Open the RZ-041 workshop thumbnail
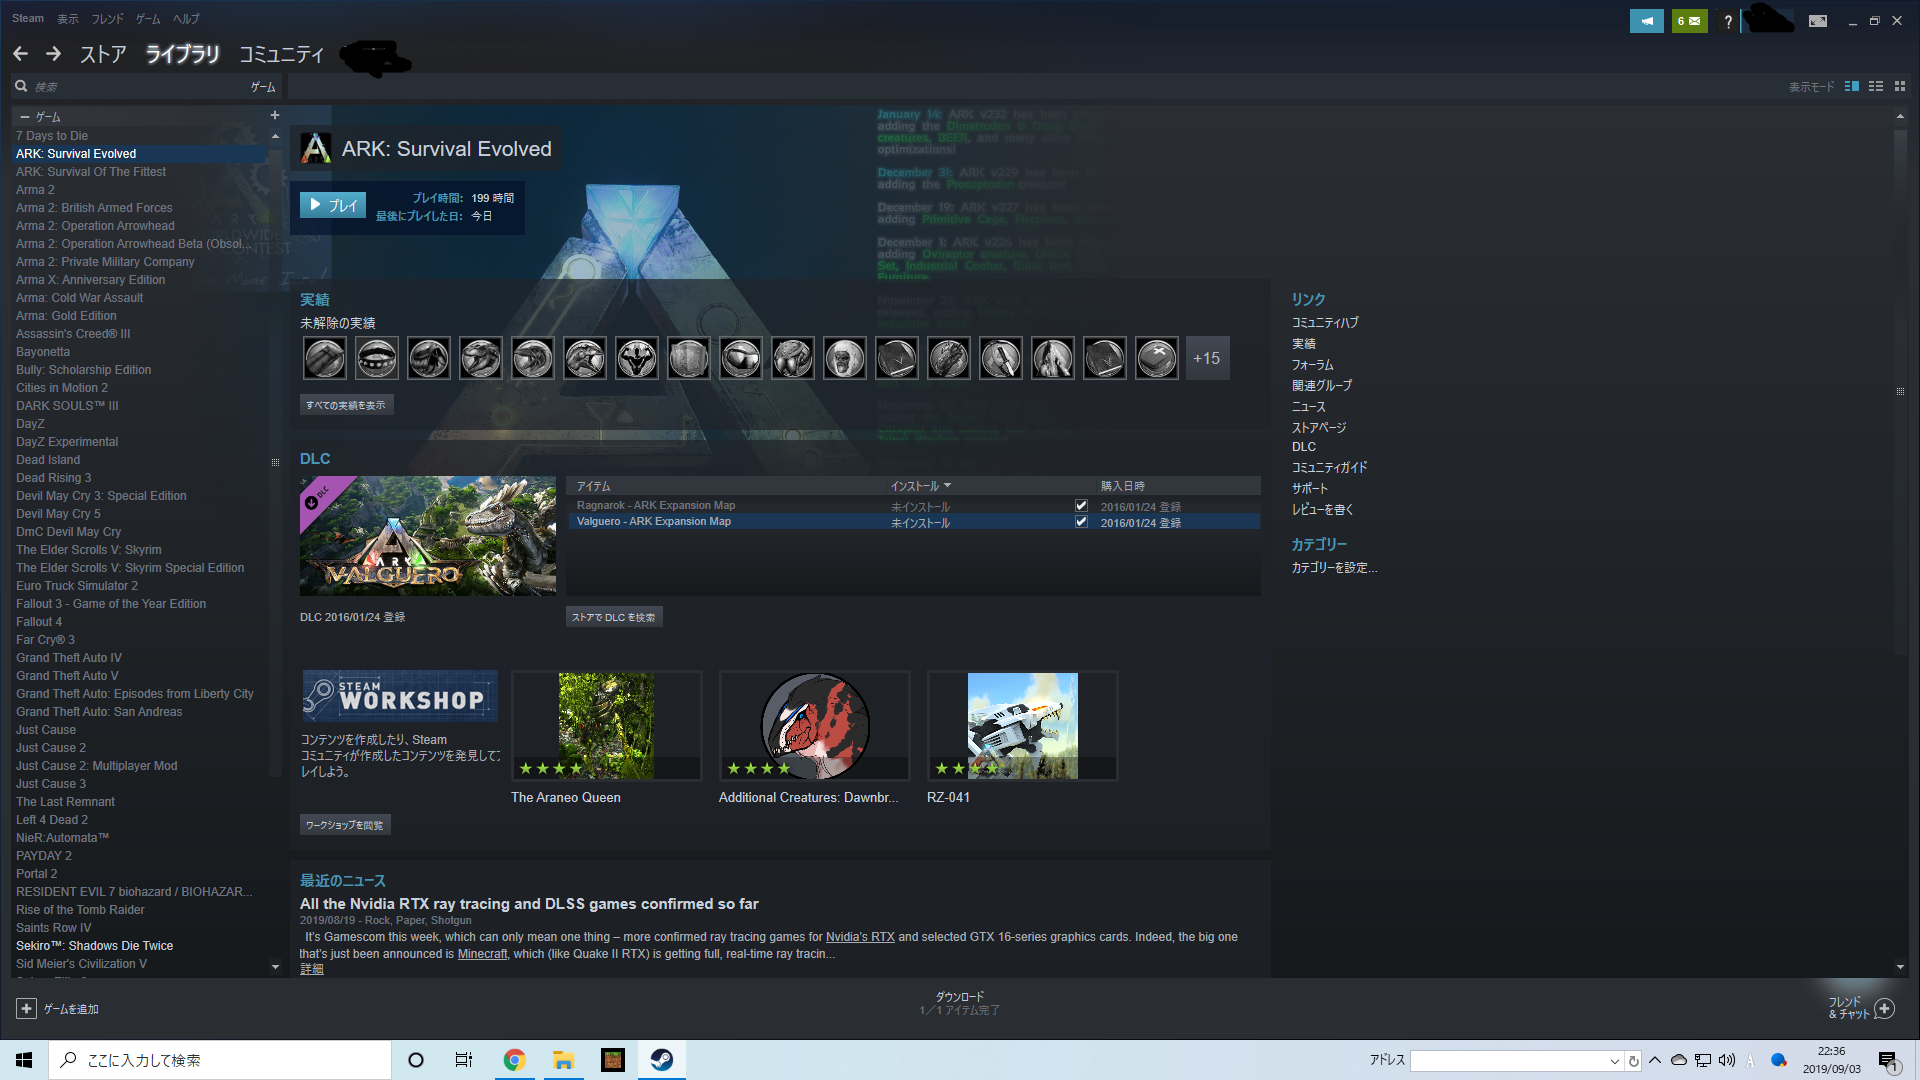 point(1023,726)
